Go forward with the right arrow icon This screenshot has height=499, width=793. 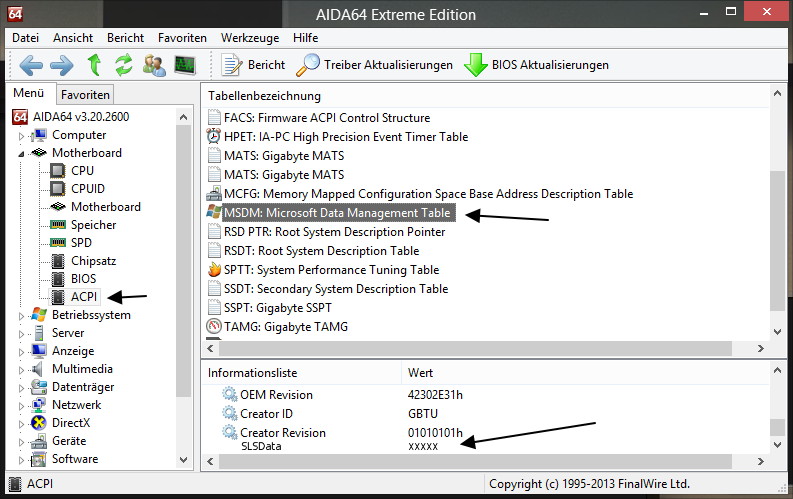[62, 65]
